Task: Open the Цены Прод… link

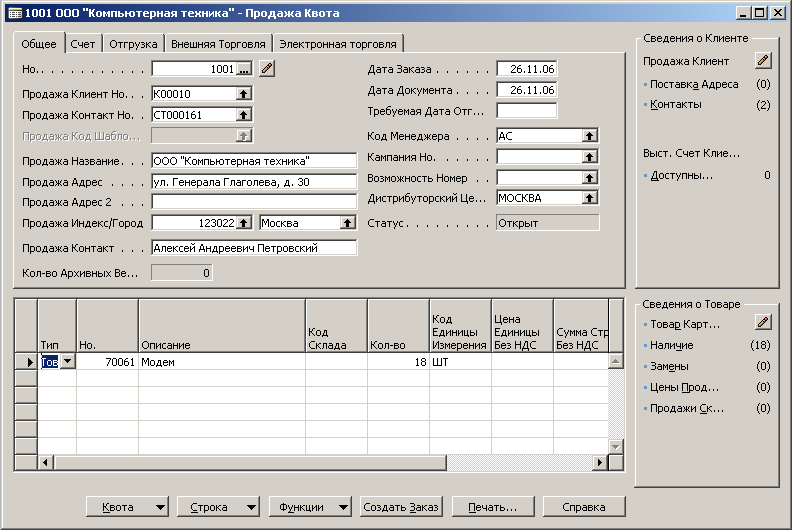Action: click(x=684, y=388)
